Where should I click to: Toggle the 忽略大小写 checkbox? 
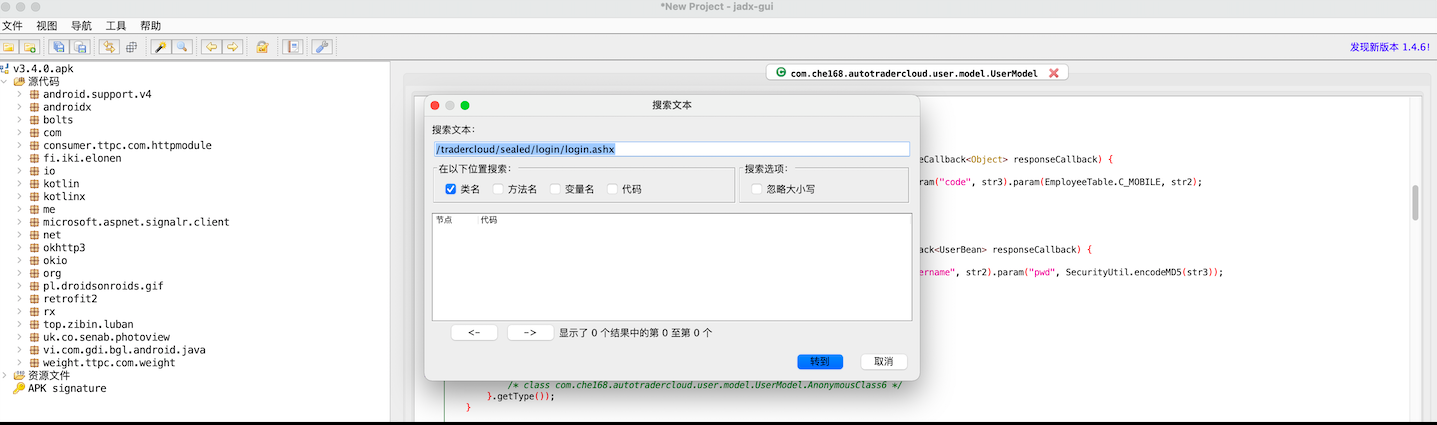click(x=757, y=189)
